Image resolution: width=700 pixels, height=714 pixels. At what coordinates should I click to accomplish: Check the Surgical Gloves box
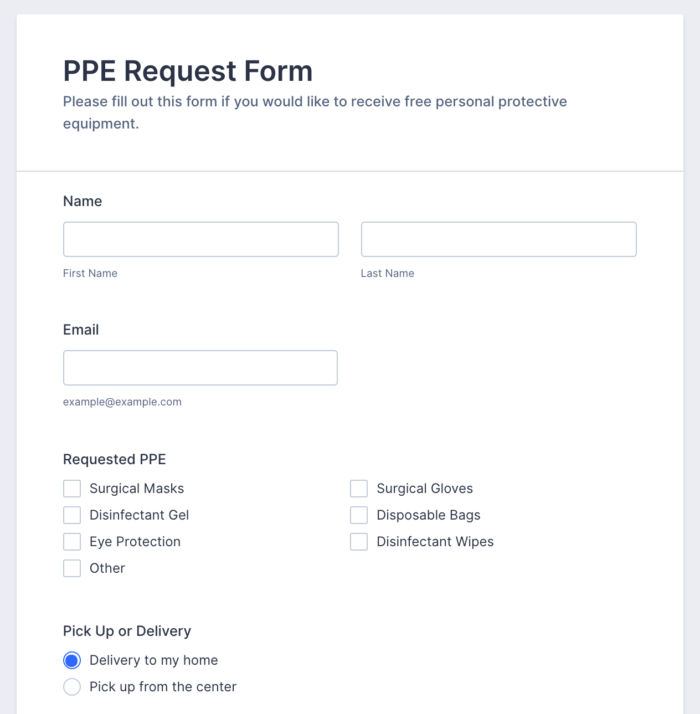coord(359,489)
